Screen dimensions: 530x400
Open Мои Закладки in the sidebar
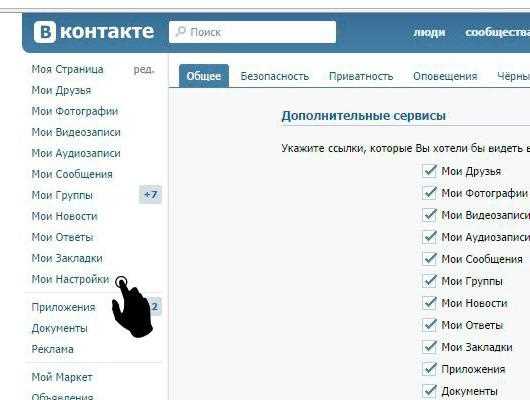point(67,258)
